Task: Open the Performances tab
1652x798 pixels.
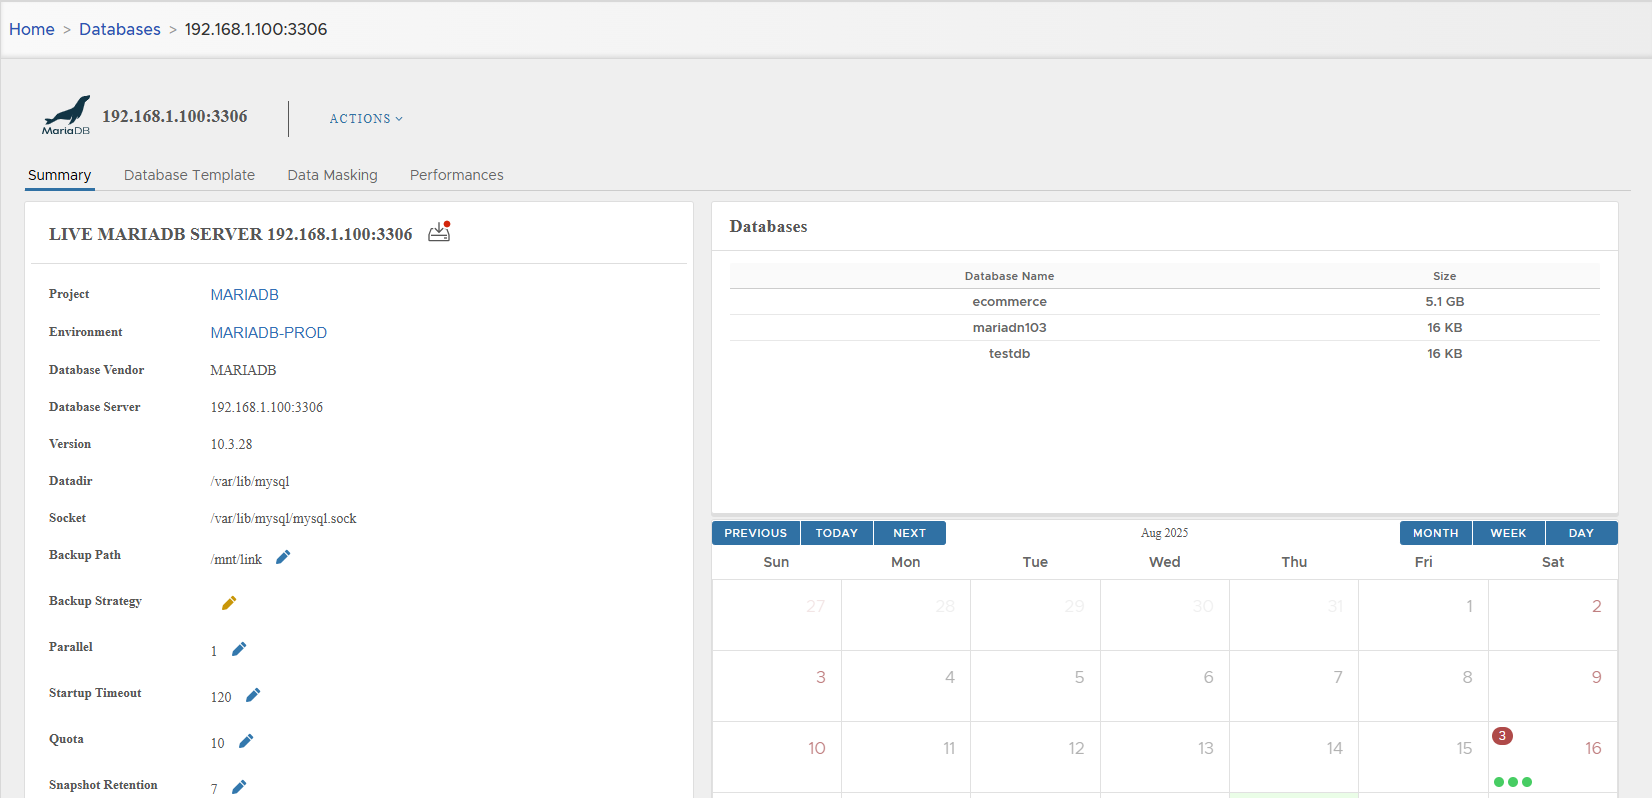Action: (x=456, y=175)
